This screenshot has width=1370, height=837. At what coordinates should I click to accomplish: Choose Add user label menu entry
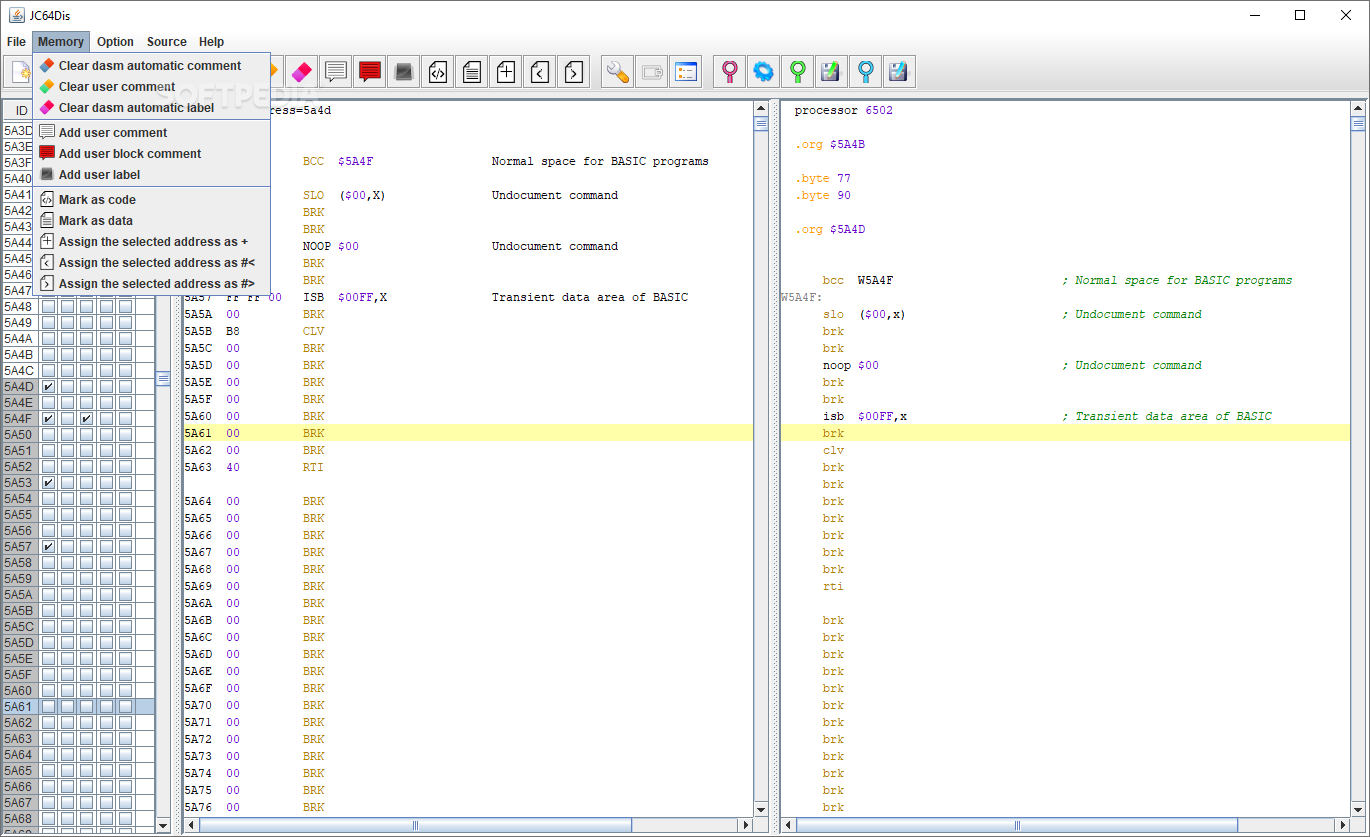coord(152,175)
